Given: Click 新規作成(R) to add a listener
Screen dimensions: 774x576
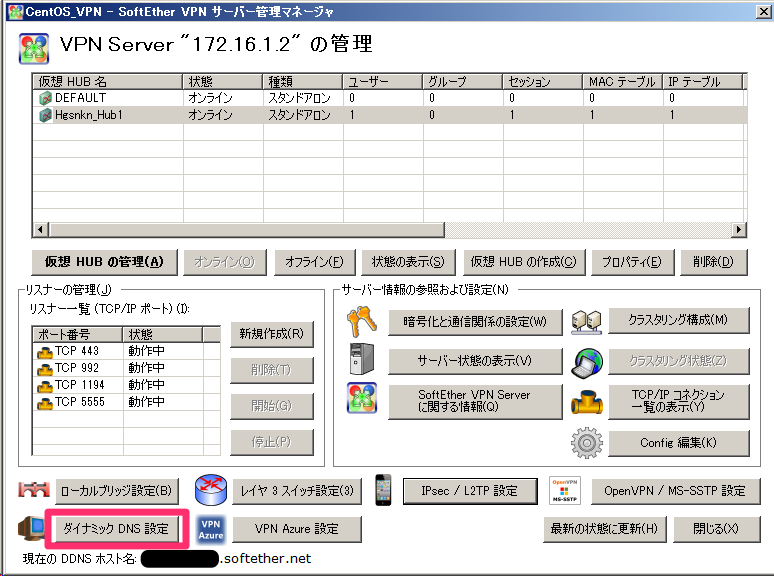Looking at the screenshot, I should (271, 334).
